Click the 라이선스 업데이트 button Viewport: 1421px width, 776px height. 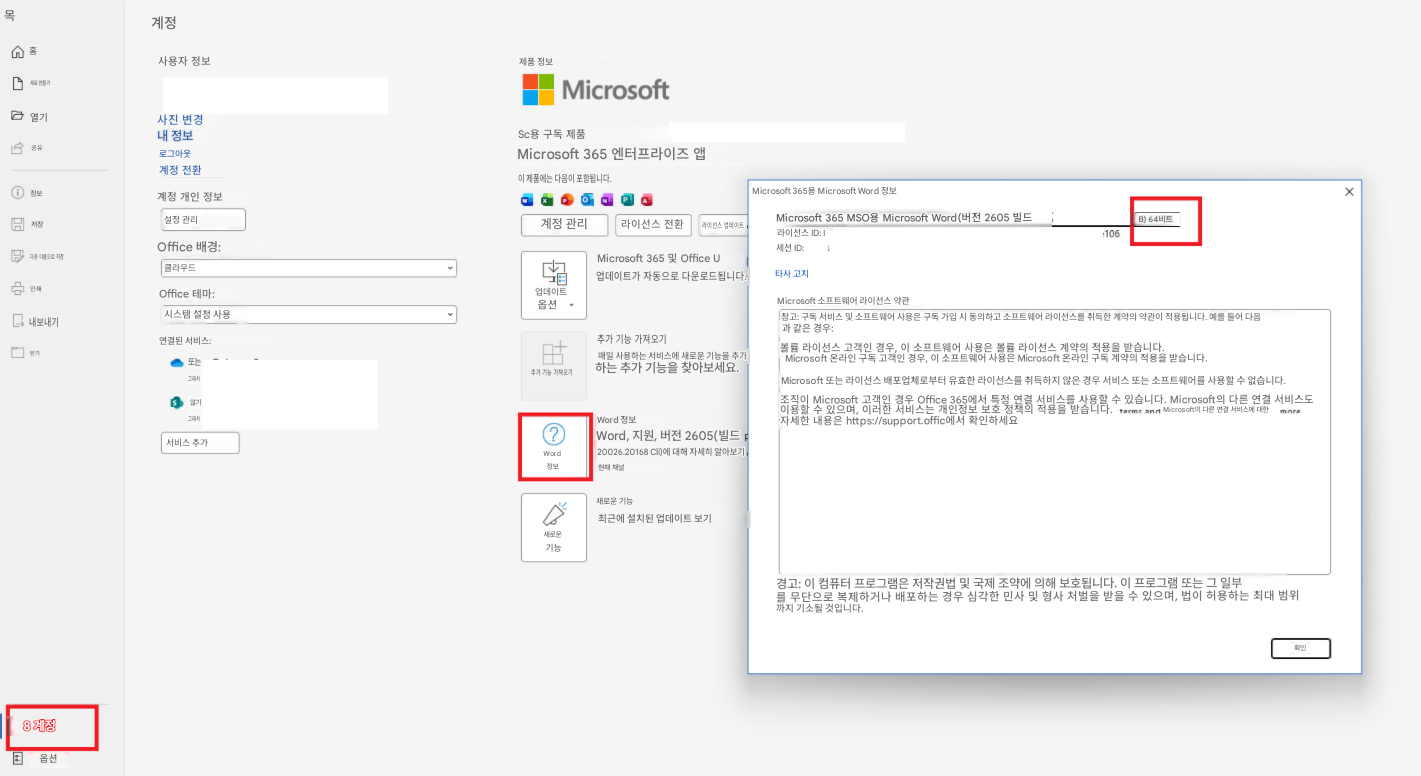click(x=723, y=225)
